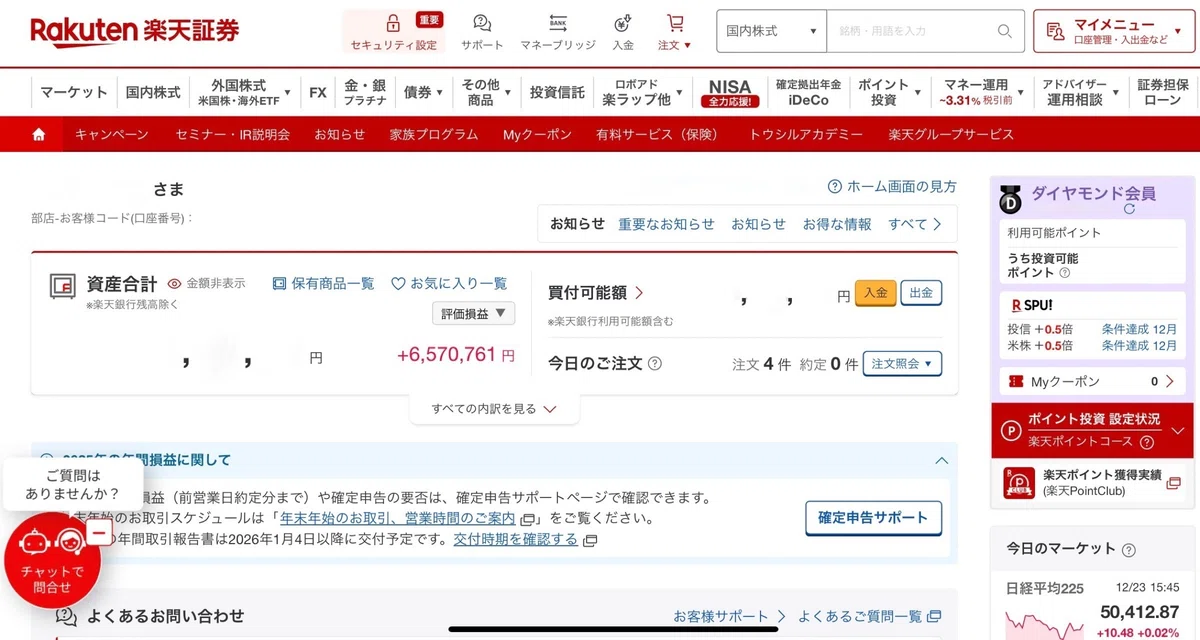Select お得な情報 notice tab
The width and height of the screenshot is (1200, 640).
(x=837, y=224)
